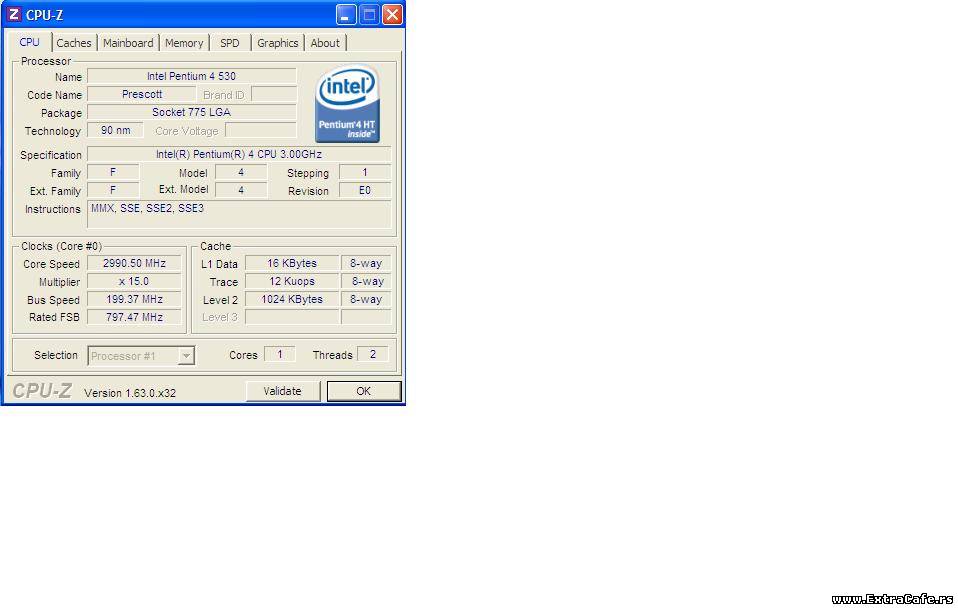Switch to the Caches tab
This screenshot has width=958, height=609.
[74, 43]
